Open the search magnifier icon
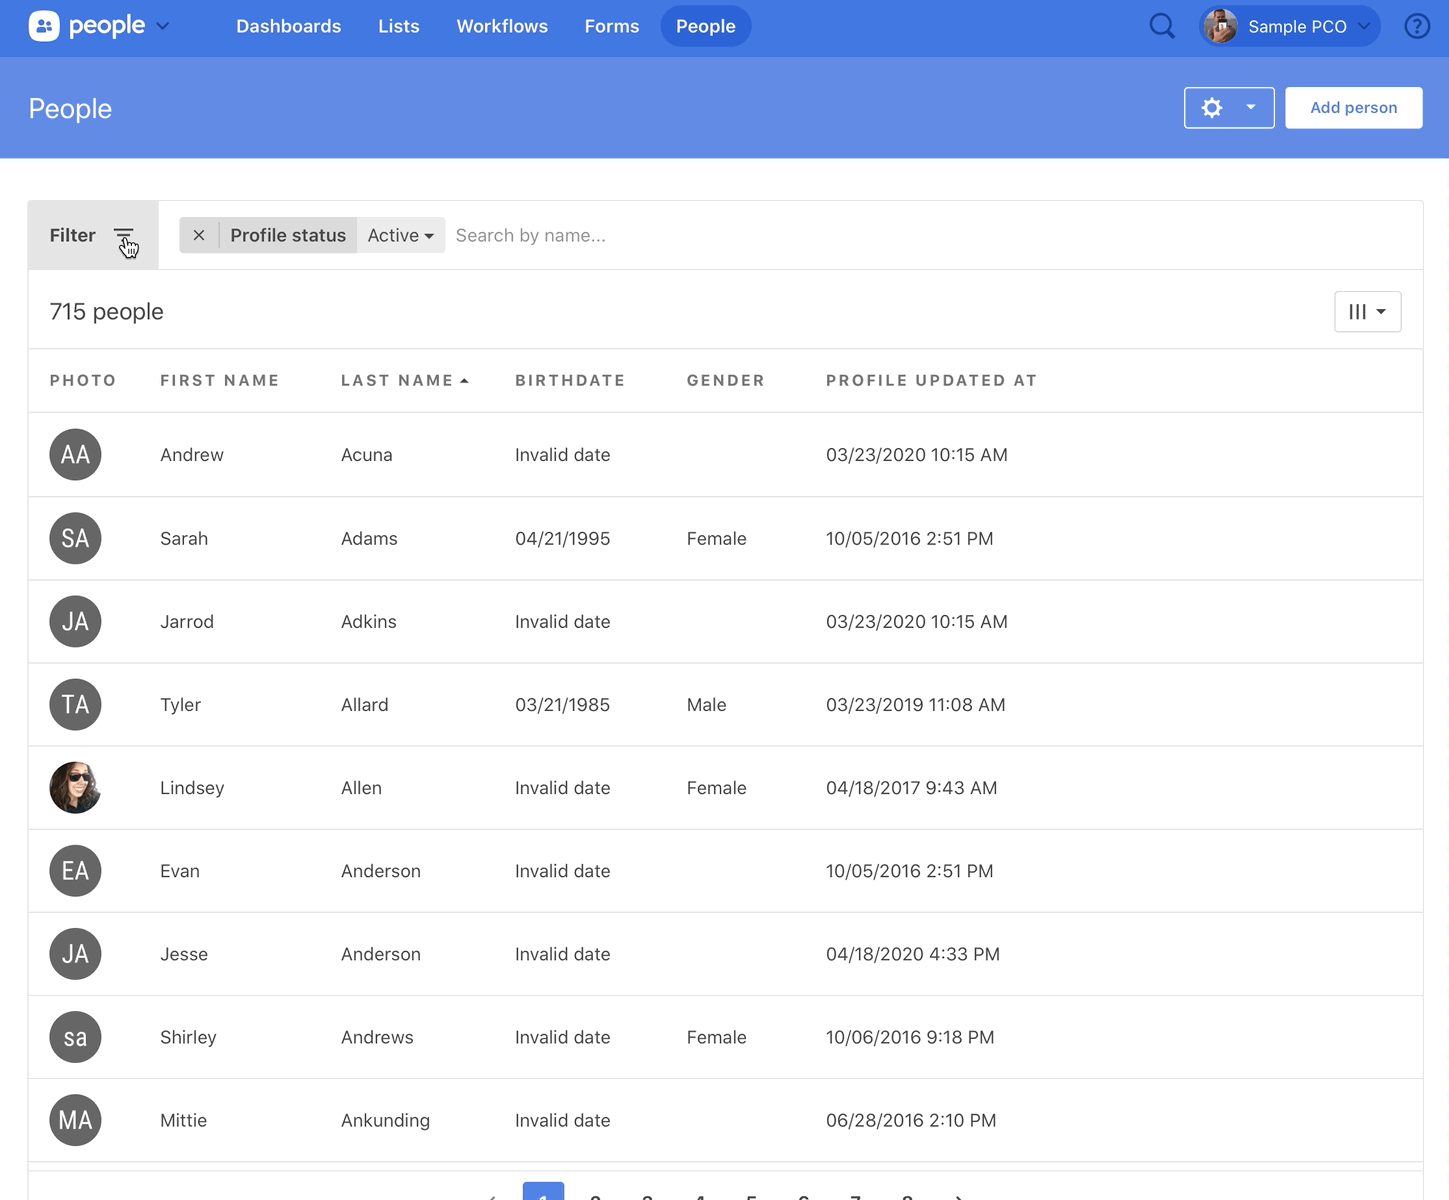The width and height of the screenshot is (1449, 1200). [x=1161, y=26]
